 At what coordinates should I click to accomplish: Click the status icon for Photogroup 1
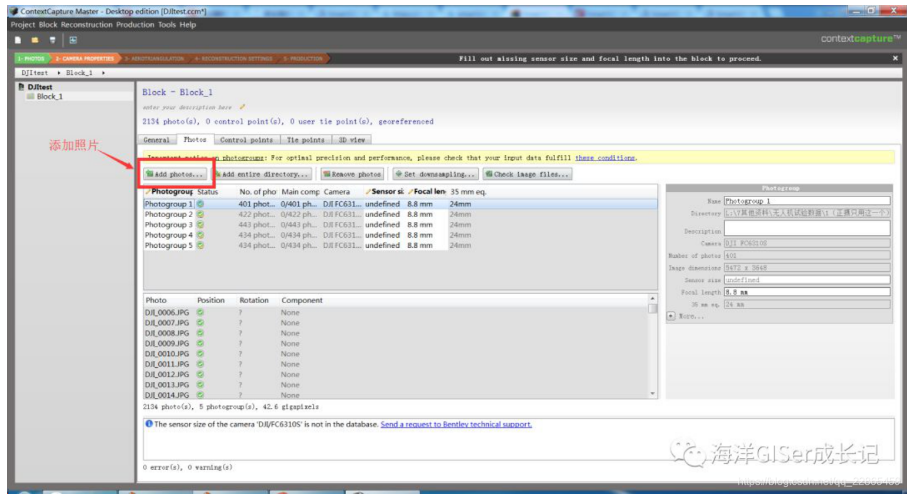pos(201,204)
